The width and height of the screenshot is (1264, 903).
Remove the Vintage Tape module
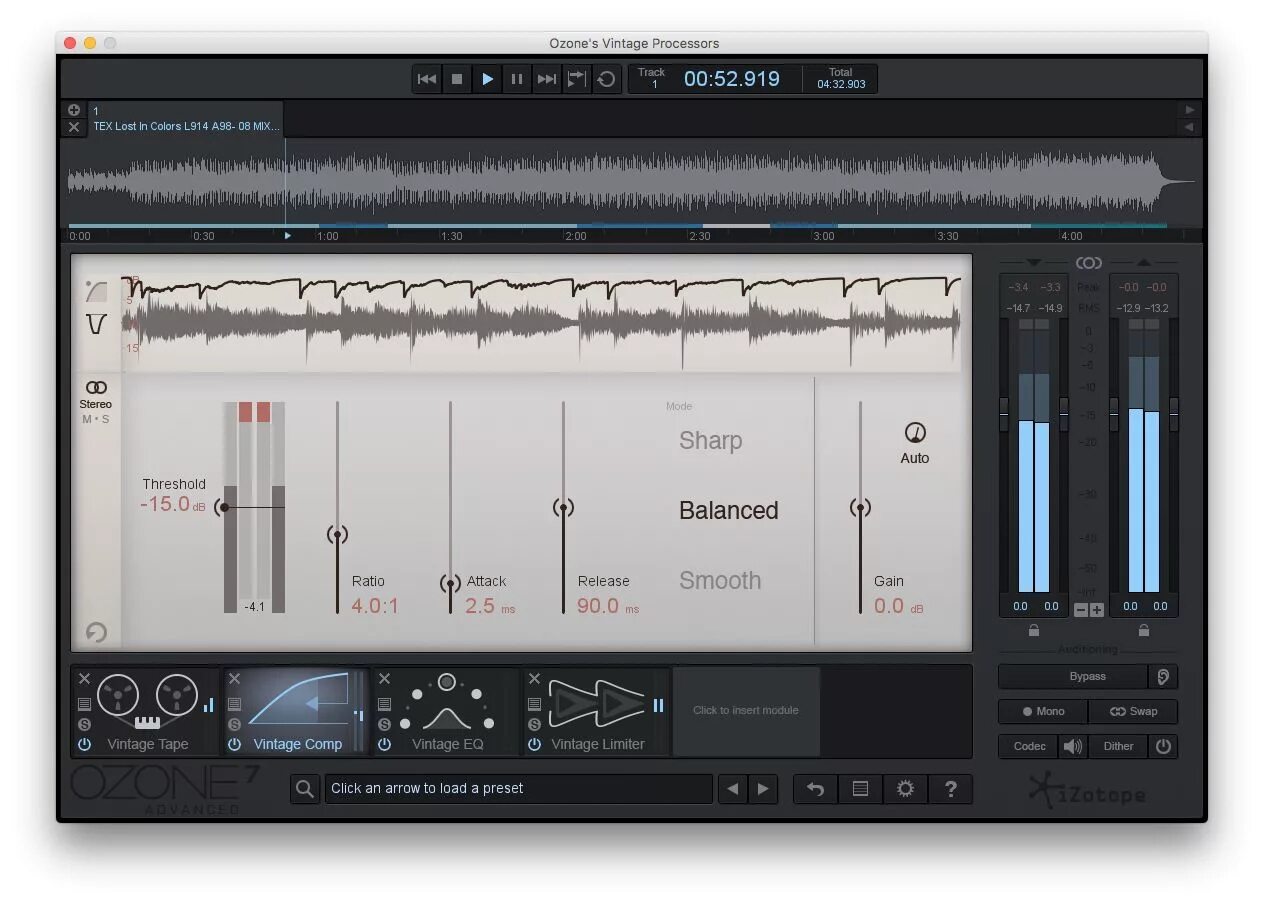tap(84, 679)
